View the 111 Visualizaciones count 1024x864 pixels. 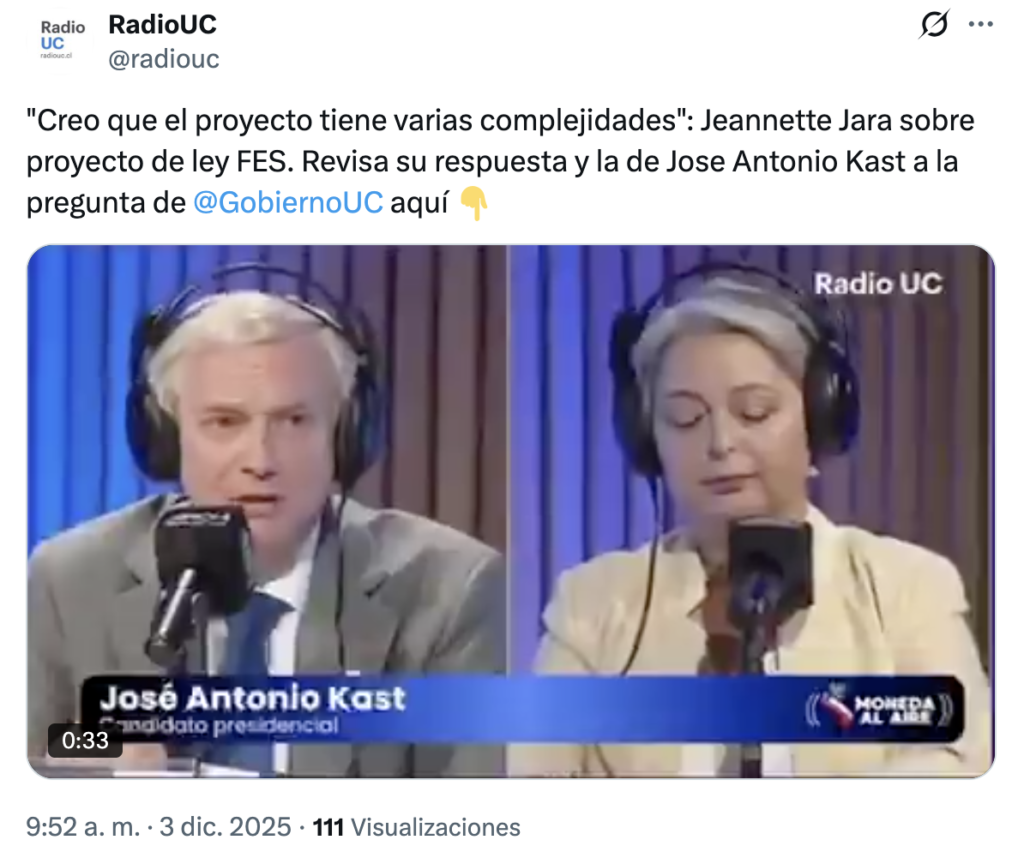(417, 827)
